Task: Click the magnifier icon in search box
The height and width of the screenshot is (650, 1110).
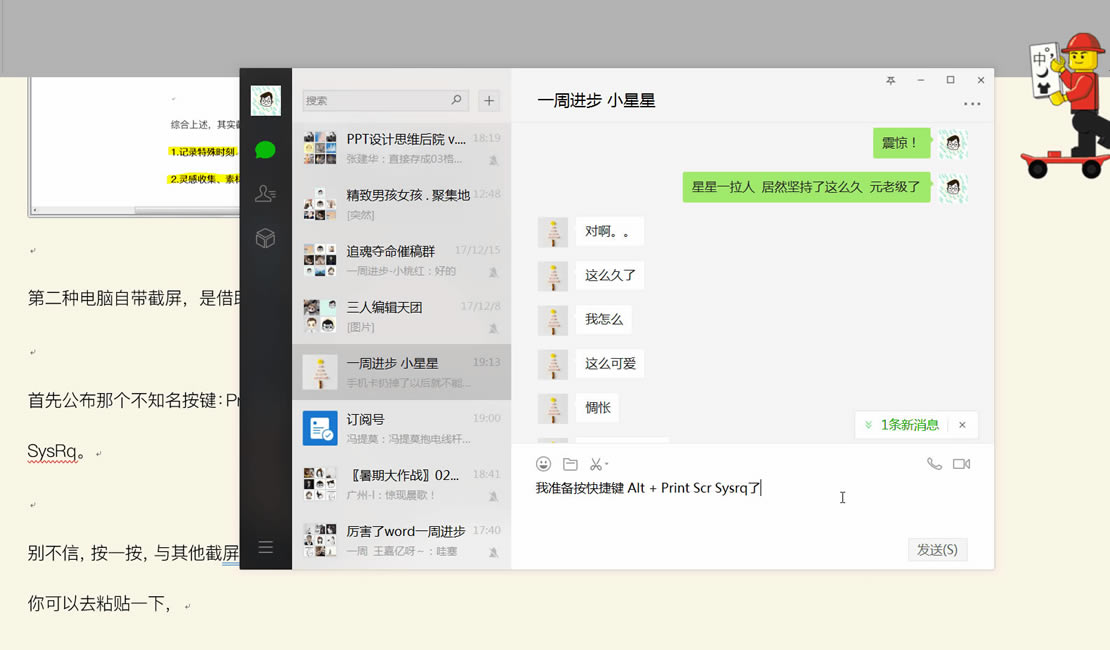Action: pyautogui.click(x=457, y=101)
